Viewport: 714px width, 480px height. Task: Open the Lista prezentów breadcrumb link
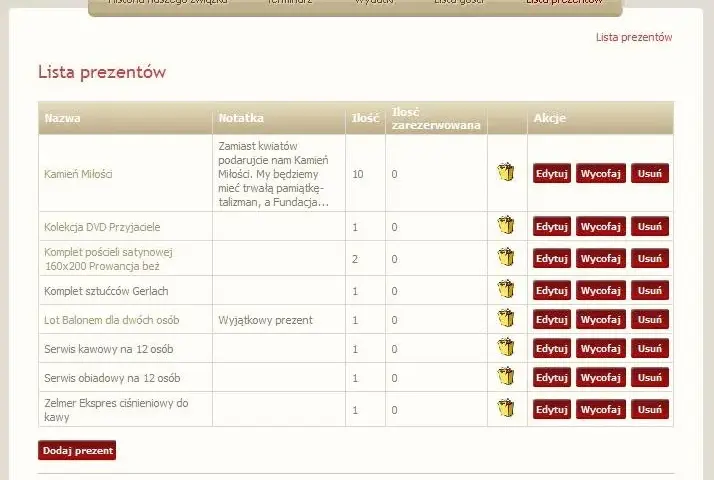pos(634,37)
